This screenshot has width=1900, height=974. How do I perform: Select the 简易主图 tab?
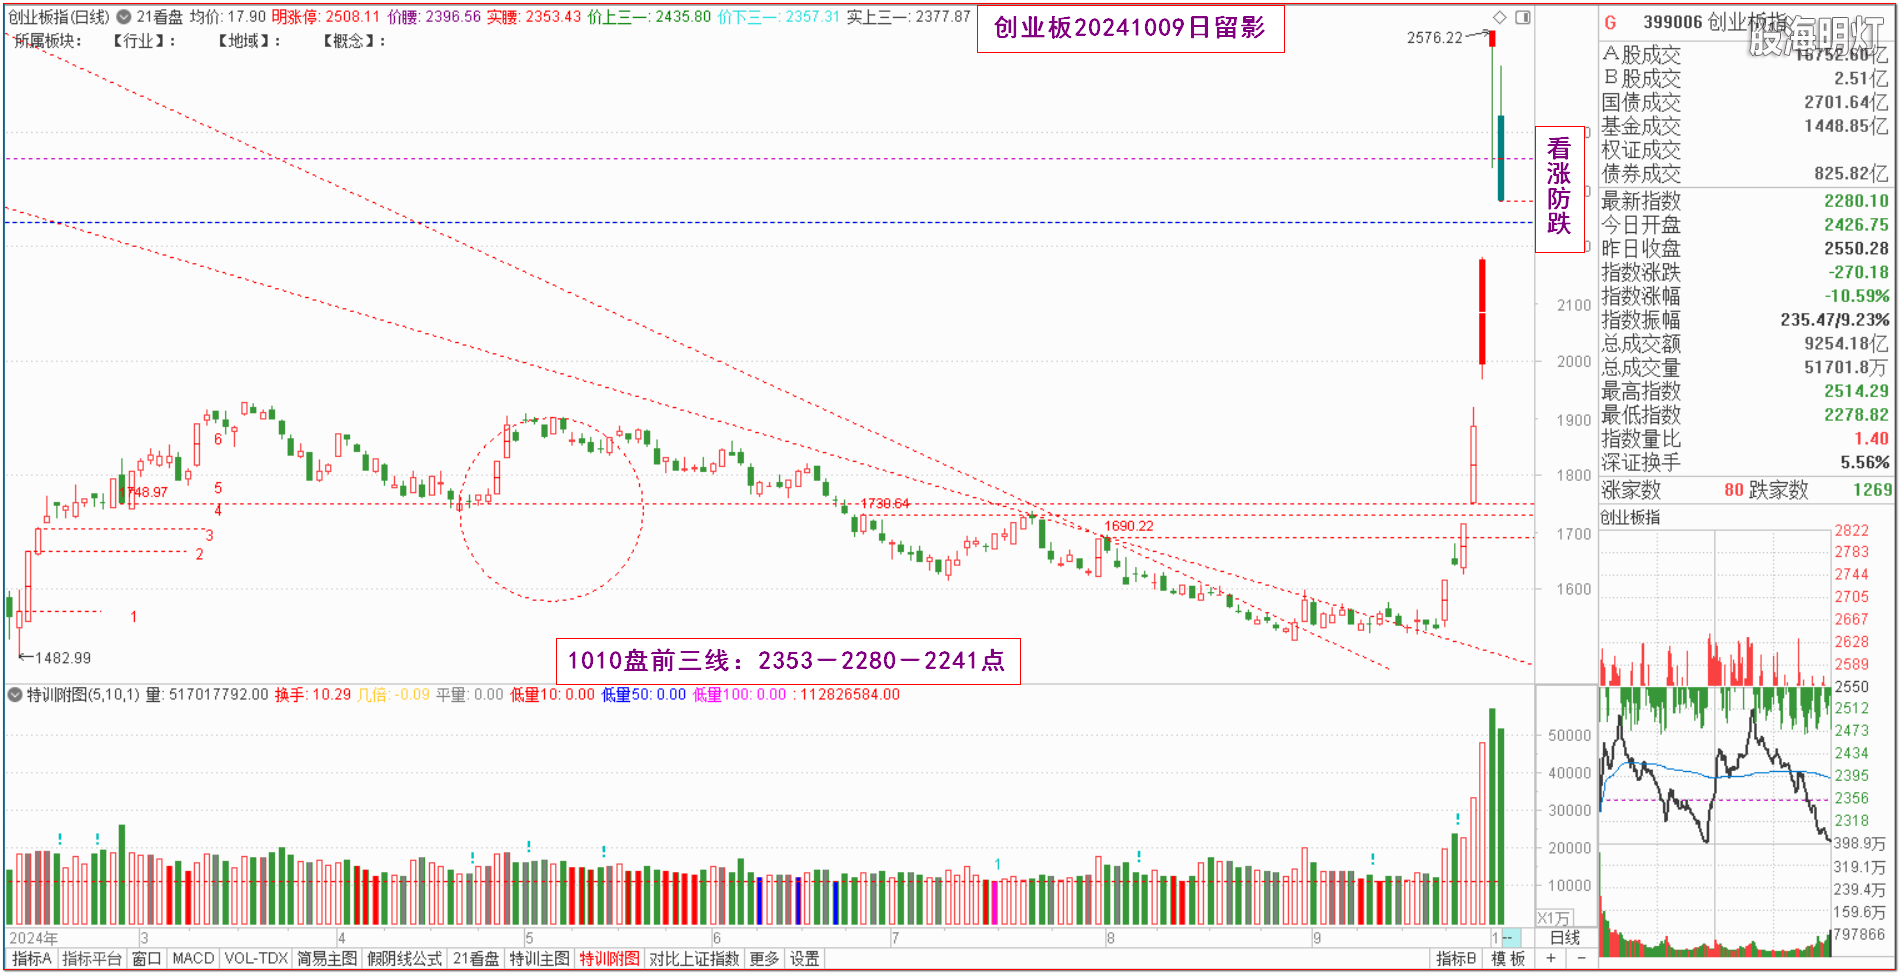pyautogui.click(x=327, y=958)
